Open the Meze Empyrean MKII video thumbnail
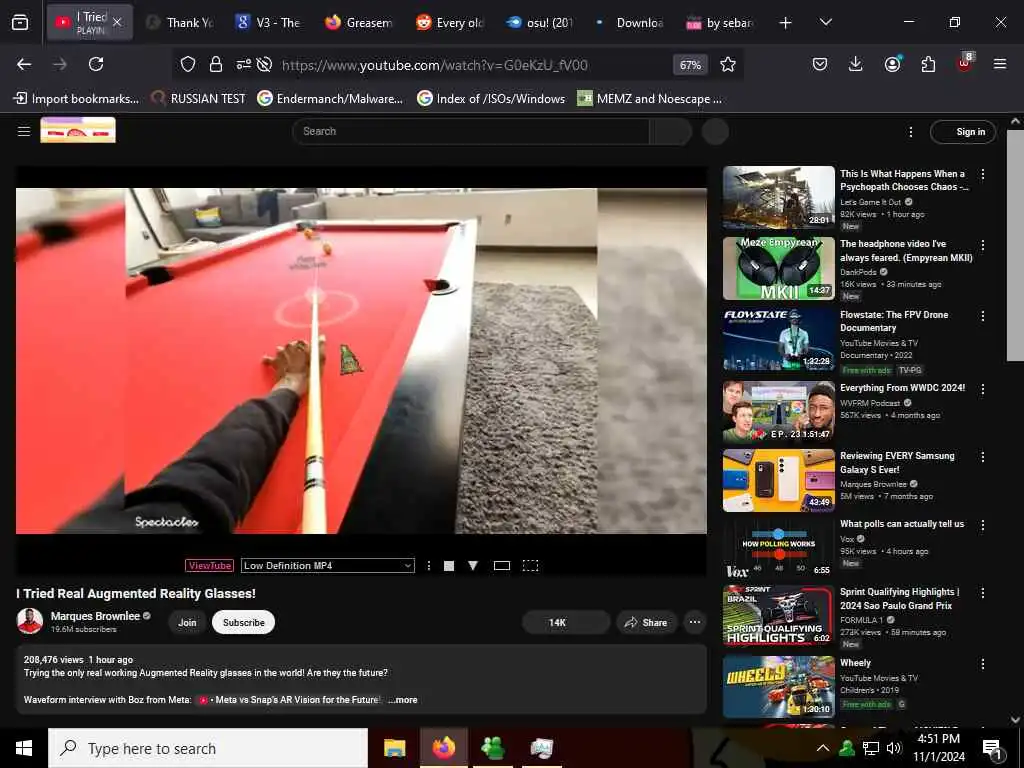Screen dimensions: 1024x768 tap(778, 268)
